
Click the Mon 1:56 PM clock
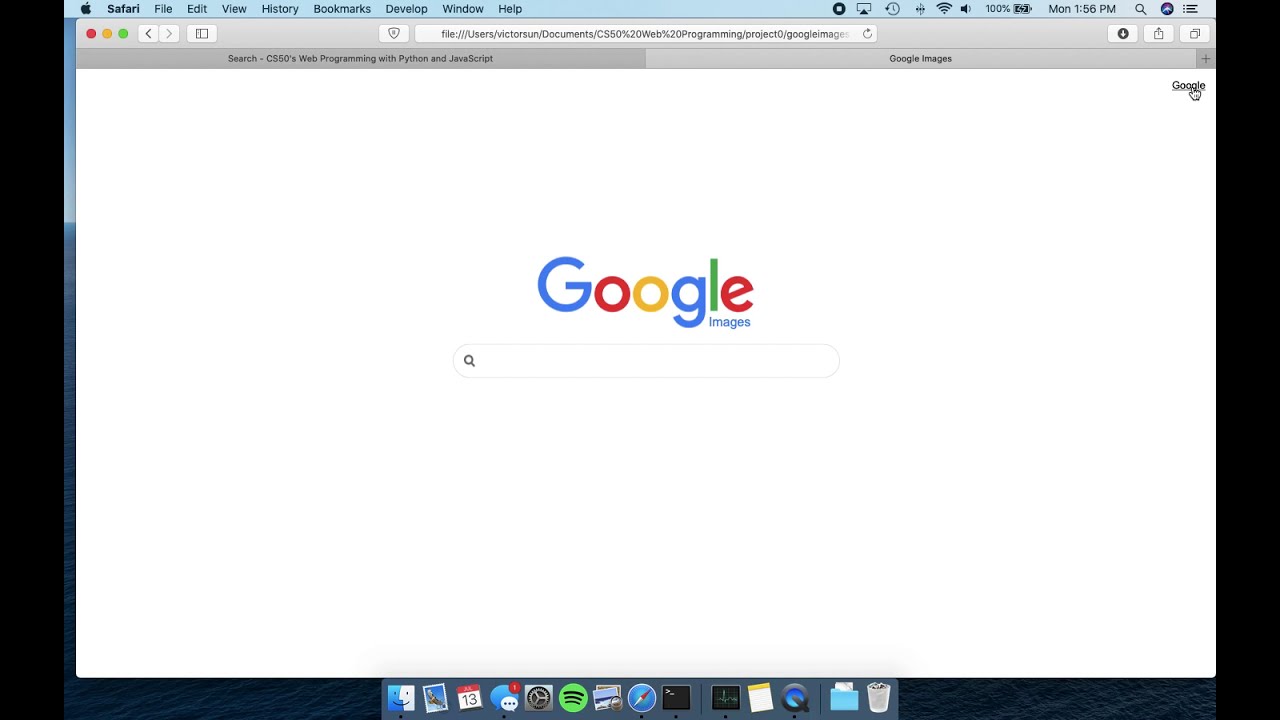click(1082, 9)
